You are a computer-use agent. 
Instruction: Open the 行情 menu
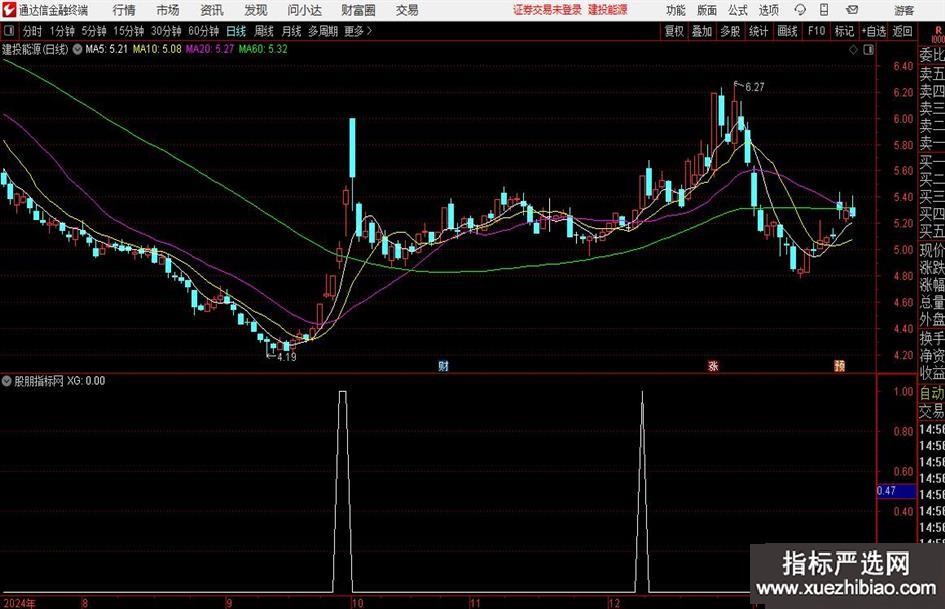(124, 10)
